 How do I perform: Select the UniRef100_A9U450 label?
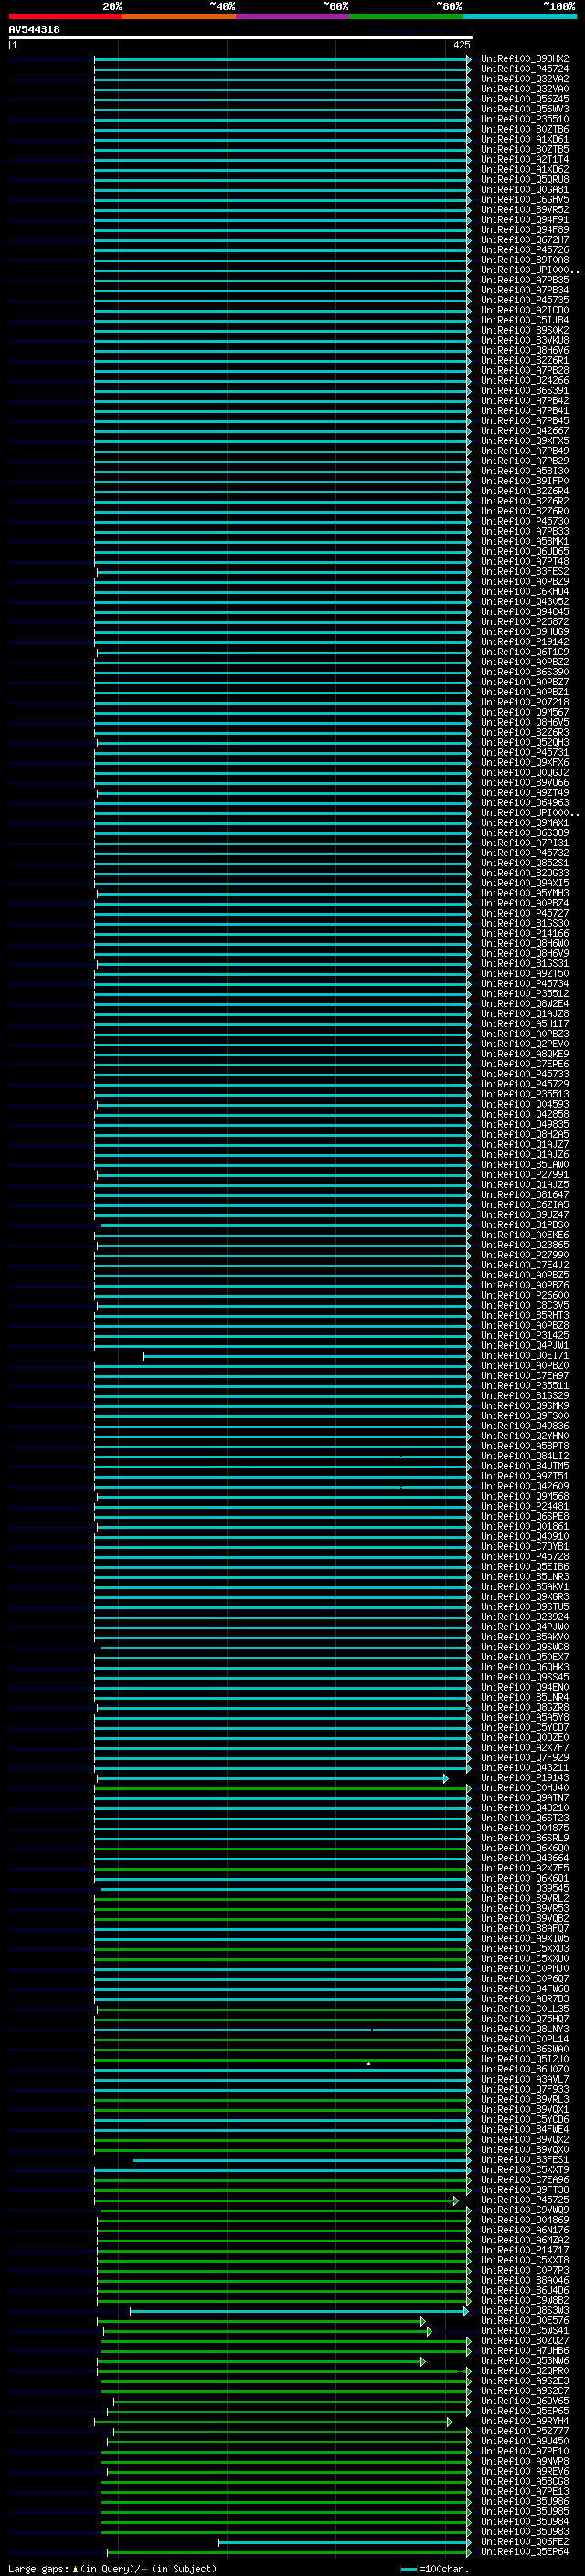coord(524,2442)
